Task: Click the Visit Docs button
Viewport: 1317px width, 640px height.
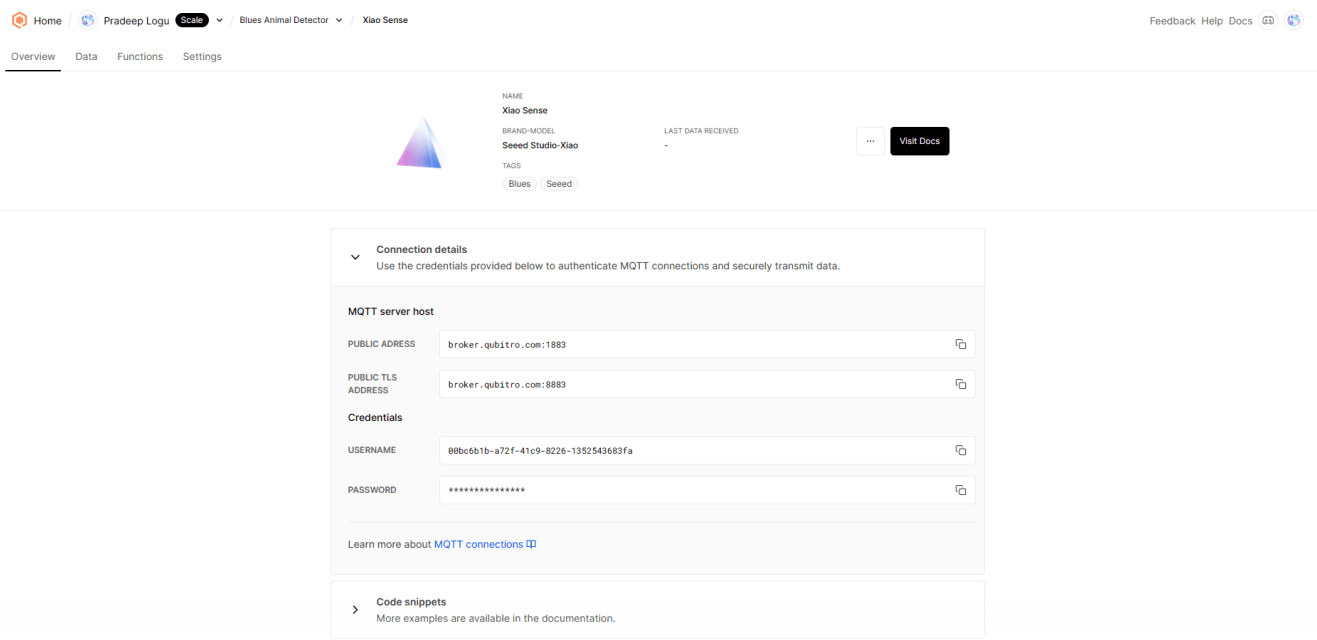Action: 920,141
